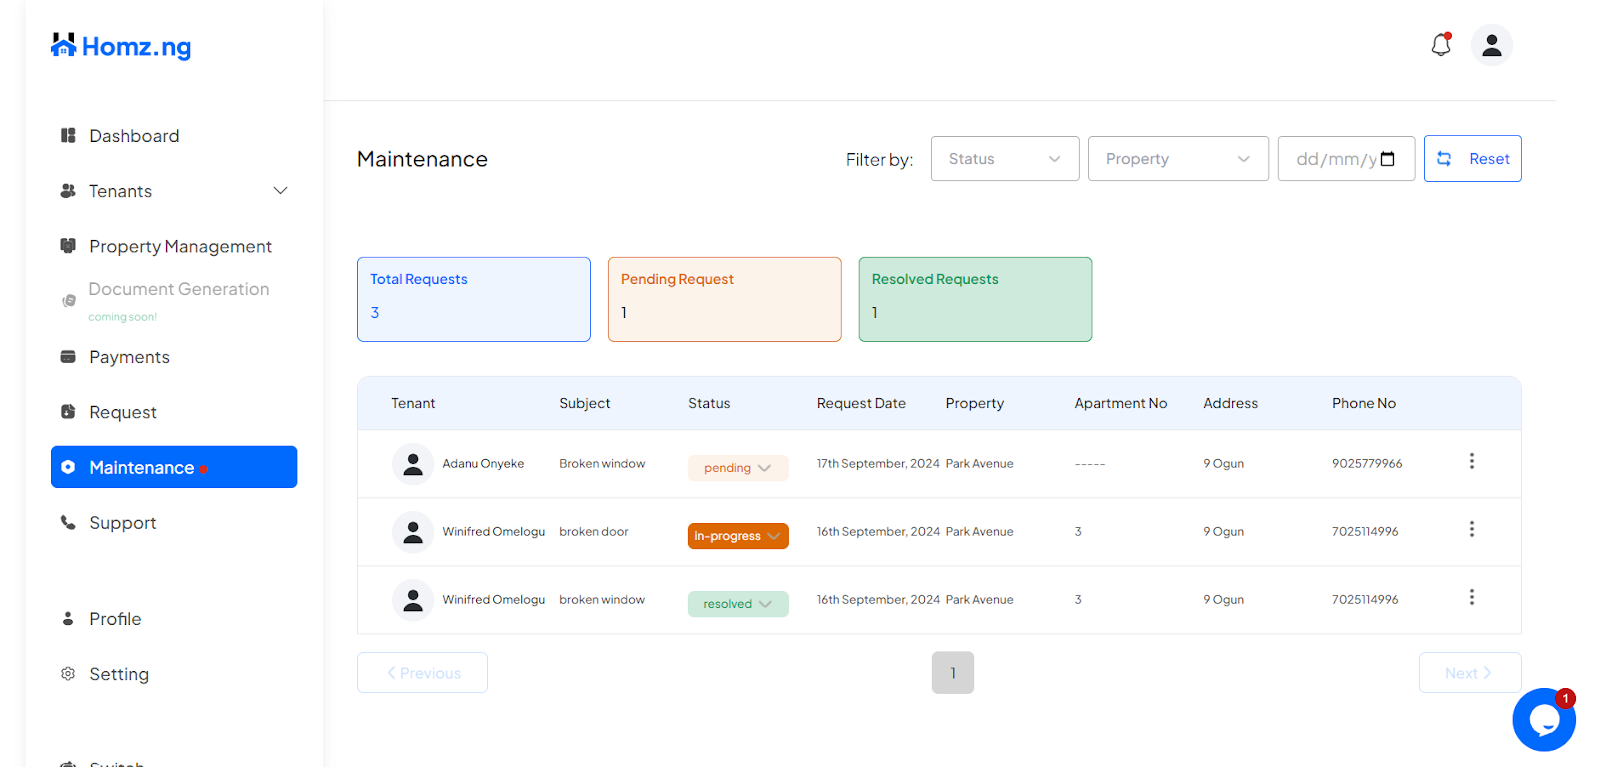The height and width of the screenshot is (767, 1600).
Task: Click the 17th September, 2024 date
Action: click(878, 464)
